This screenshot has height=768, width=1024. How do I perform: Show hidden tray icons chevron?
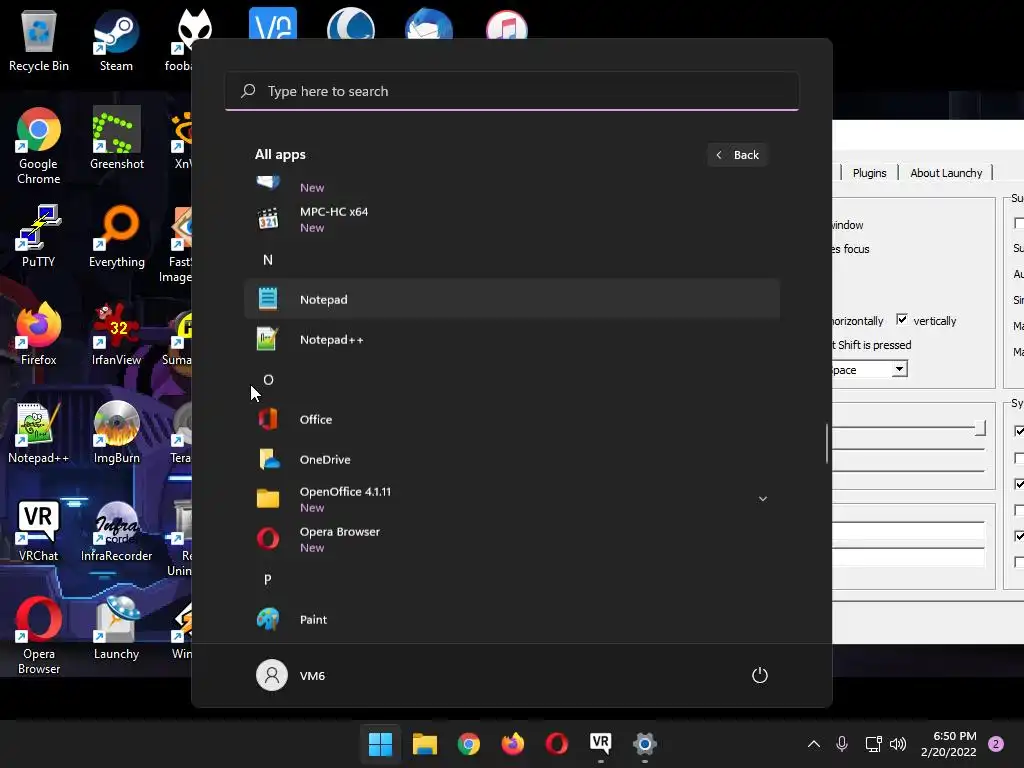point(814,744)
